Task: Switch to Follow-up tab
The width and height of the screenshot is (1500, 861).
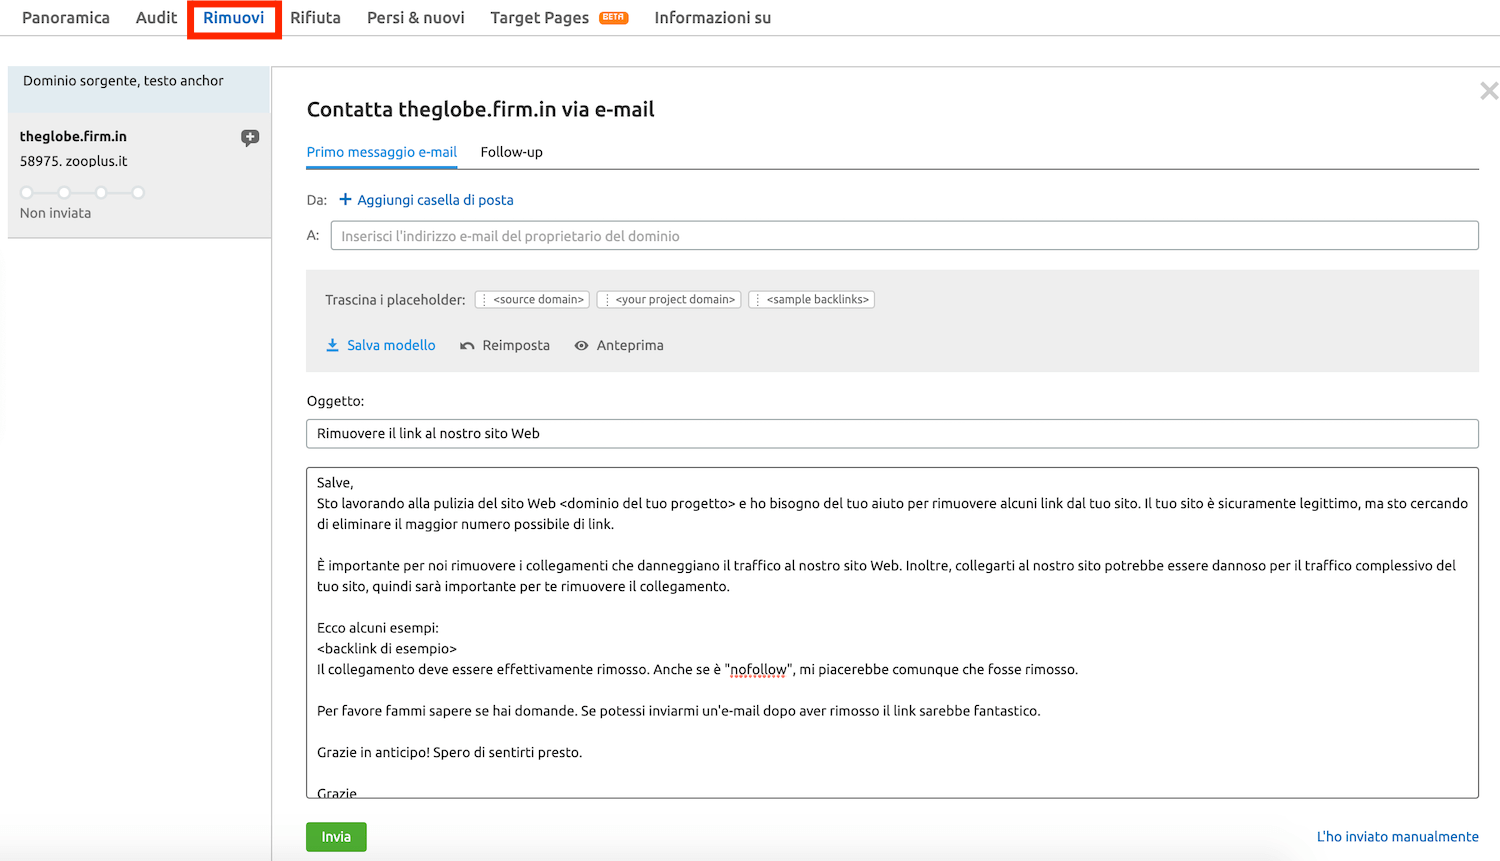Action: coord(511,152)
